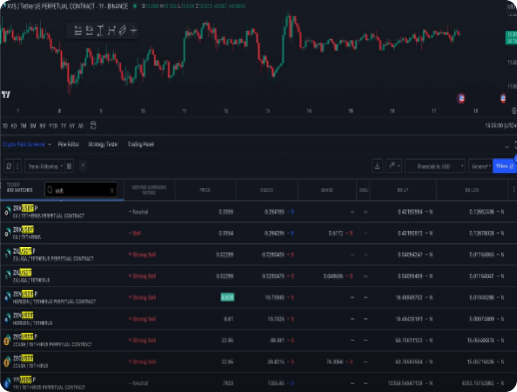Click the highlighted green price cell for ZENUSDT.P
Viewport: 517px width, 392px height.
coord(227,297)
